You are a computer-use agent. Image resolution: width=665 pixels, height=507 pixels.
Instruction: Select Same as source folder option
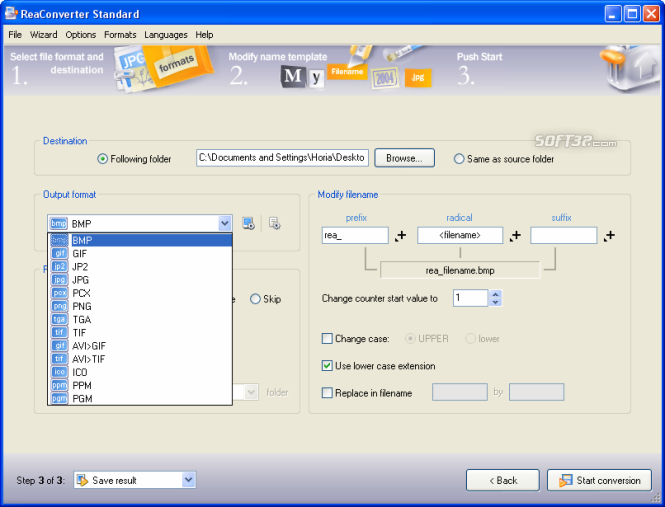tap(459, 159)
